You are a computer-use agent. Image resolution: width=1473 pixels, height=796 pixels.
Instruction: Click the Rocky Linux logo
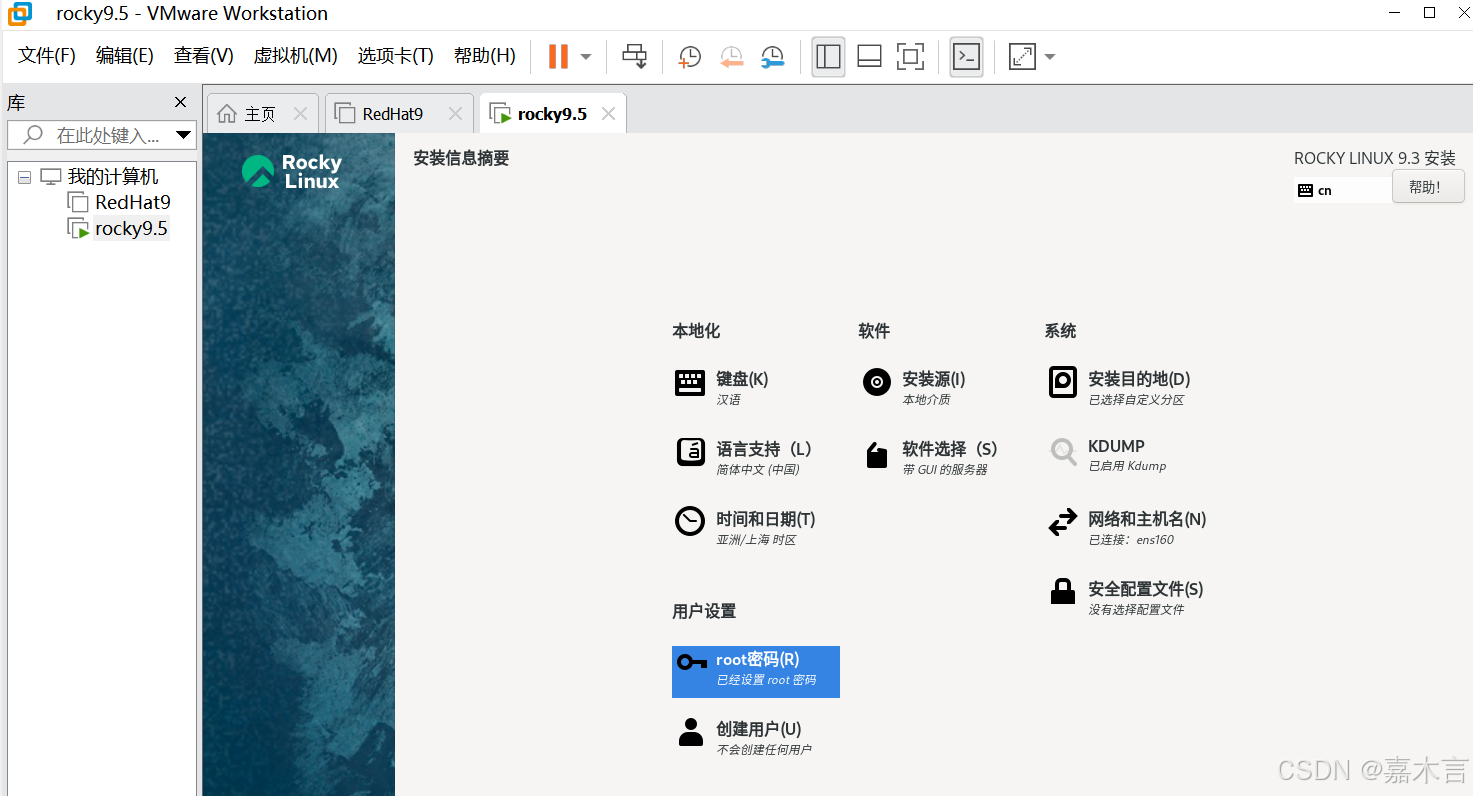click(291, 171)
